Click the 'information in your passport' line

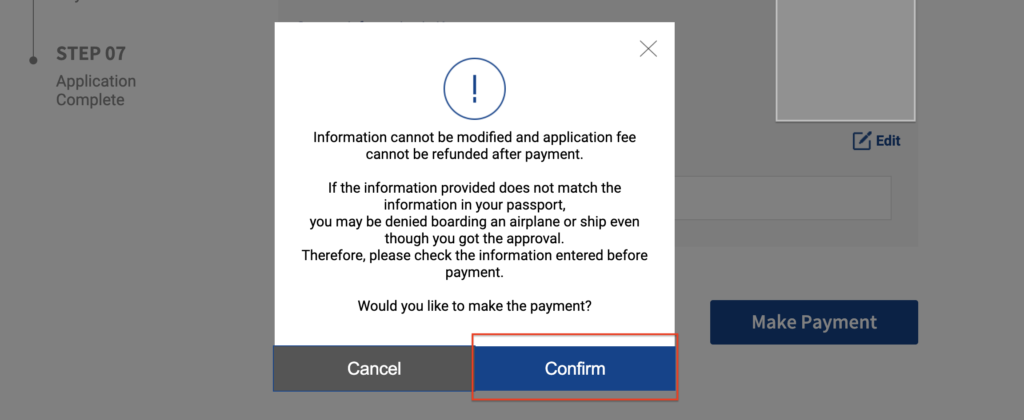[x=474, y=204]
